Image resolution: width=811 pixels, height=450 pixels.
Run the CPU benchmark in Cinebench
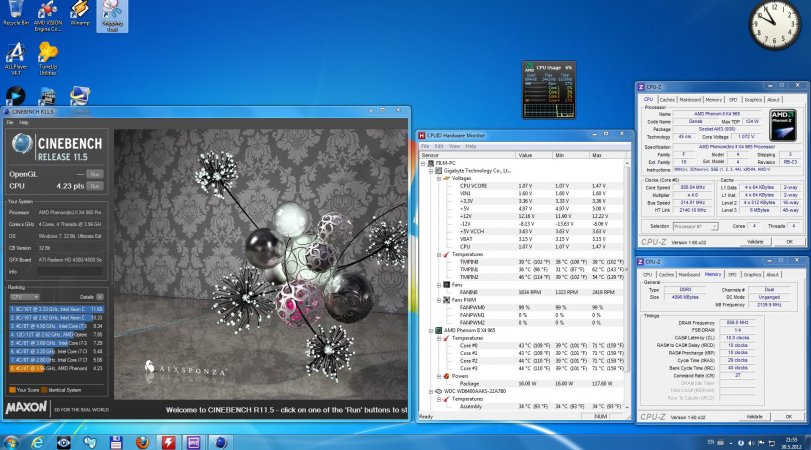95,186
